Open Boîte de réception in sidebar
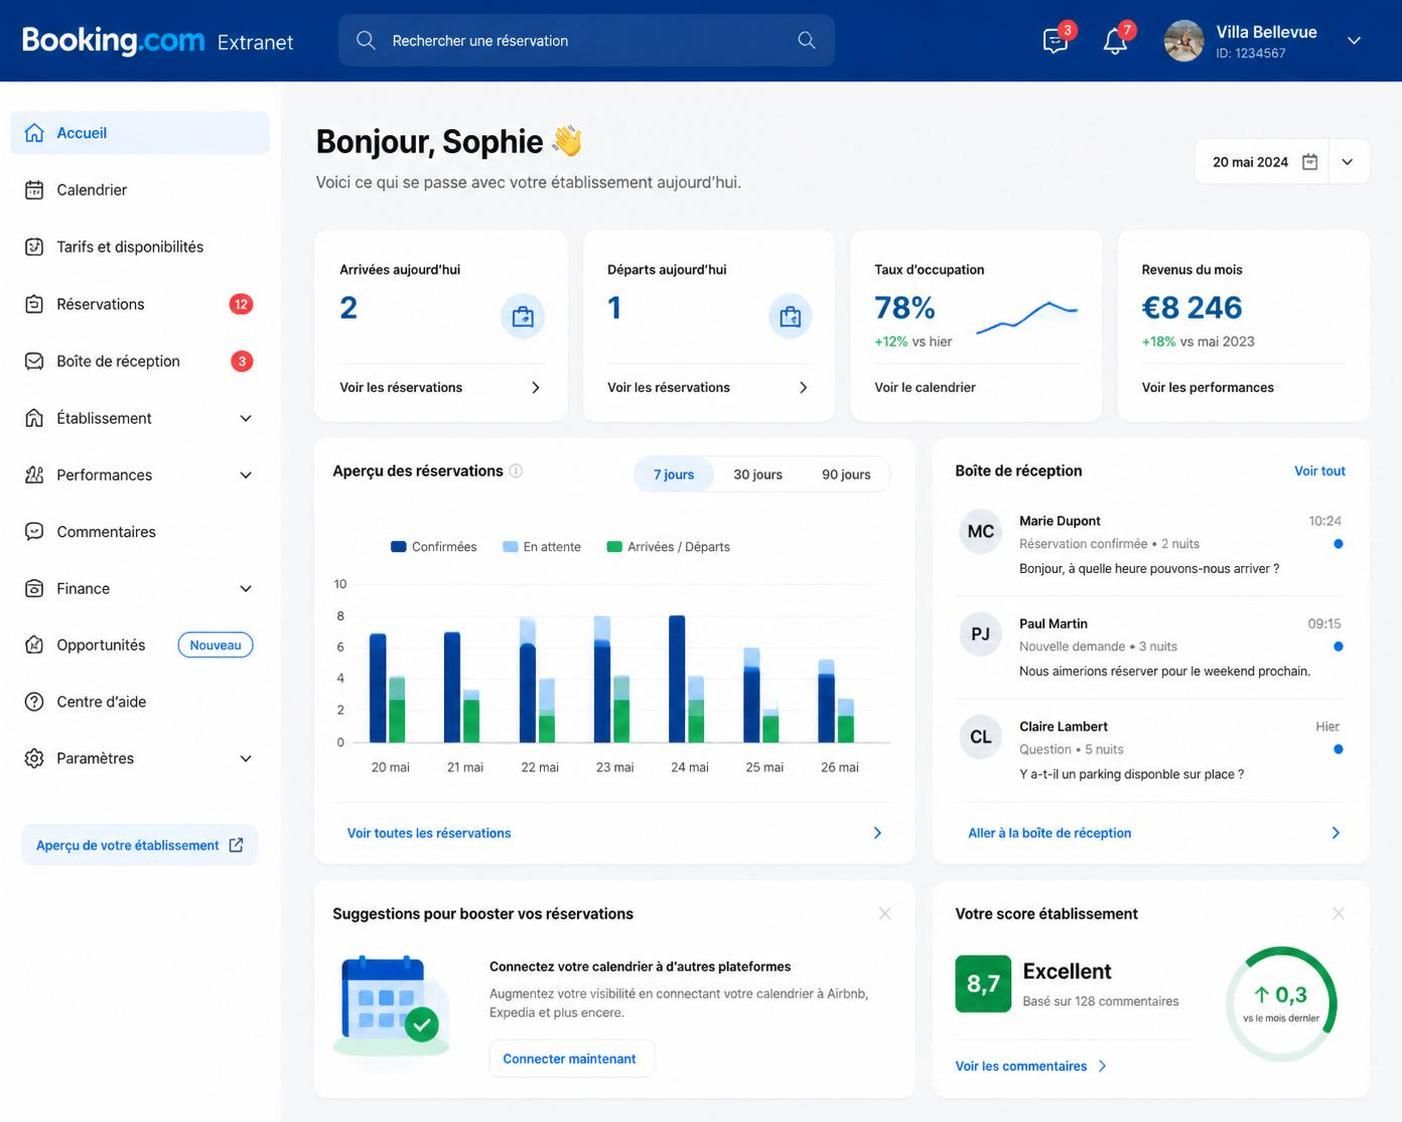1402x1122 pixels. pos(140,361)
